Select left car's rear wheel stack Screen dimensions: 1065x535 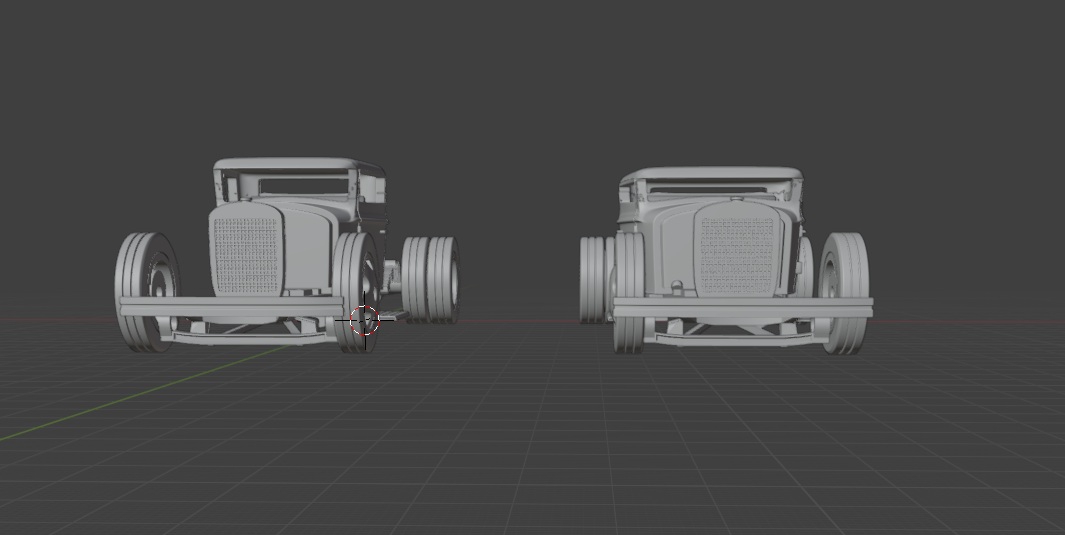(x=430, y=278)
